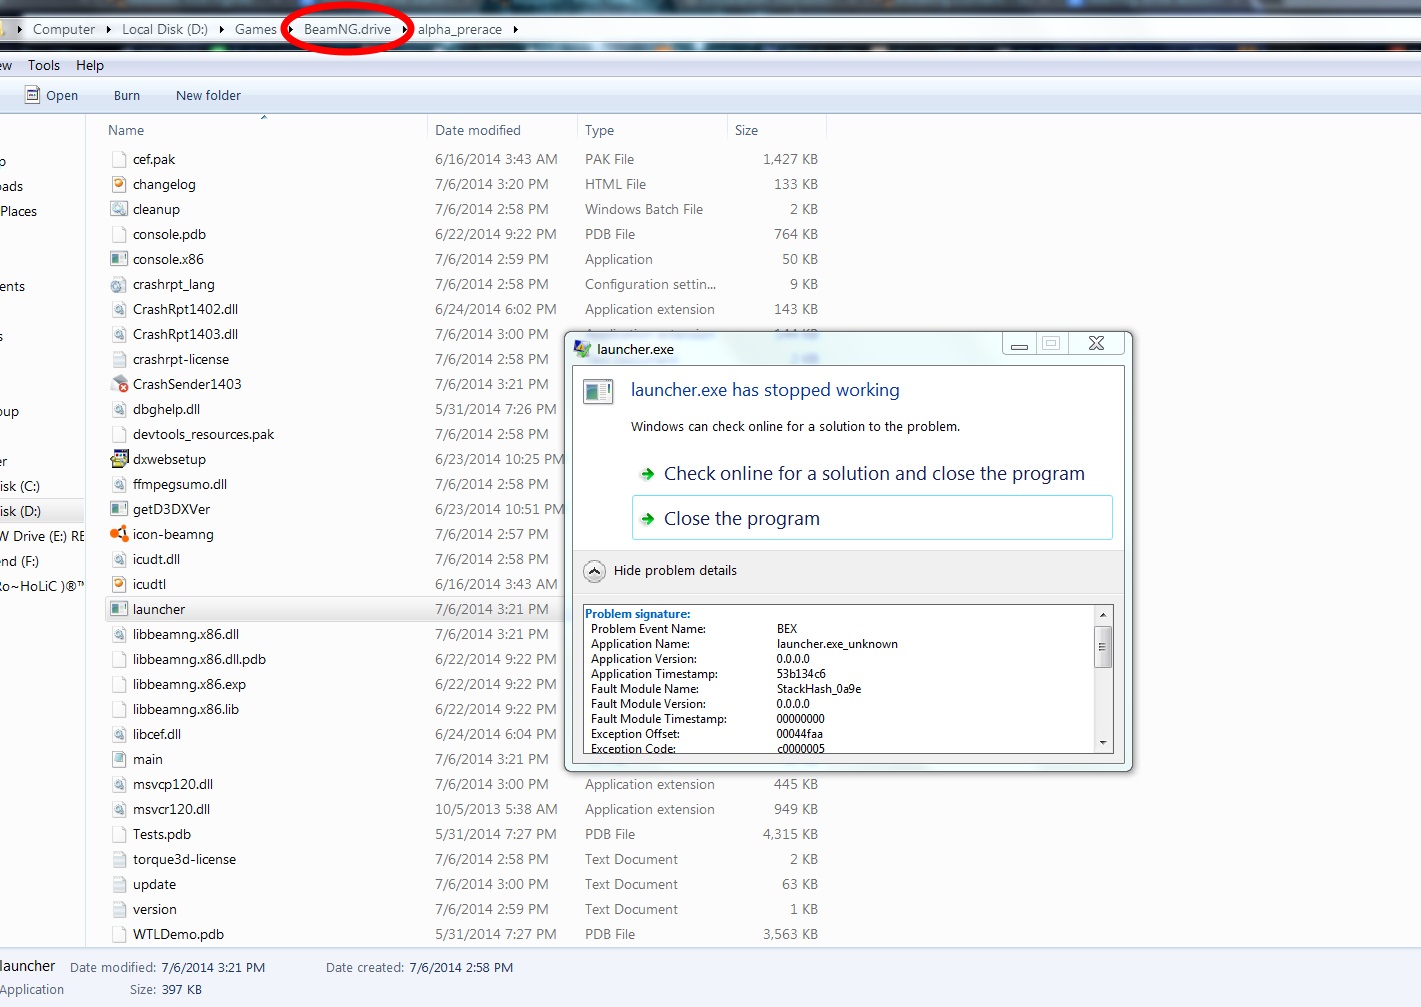
Task: Select the libbeamng.x86.dll.pdb file name
Action: [x=199, y=659]
